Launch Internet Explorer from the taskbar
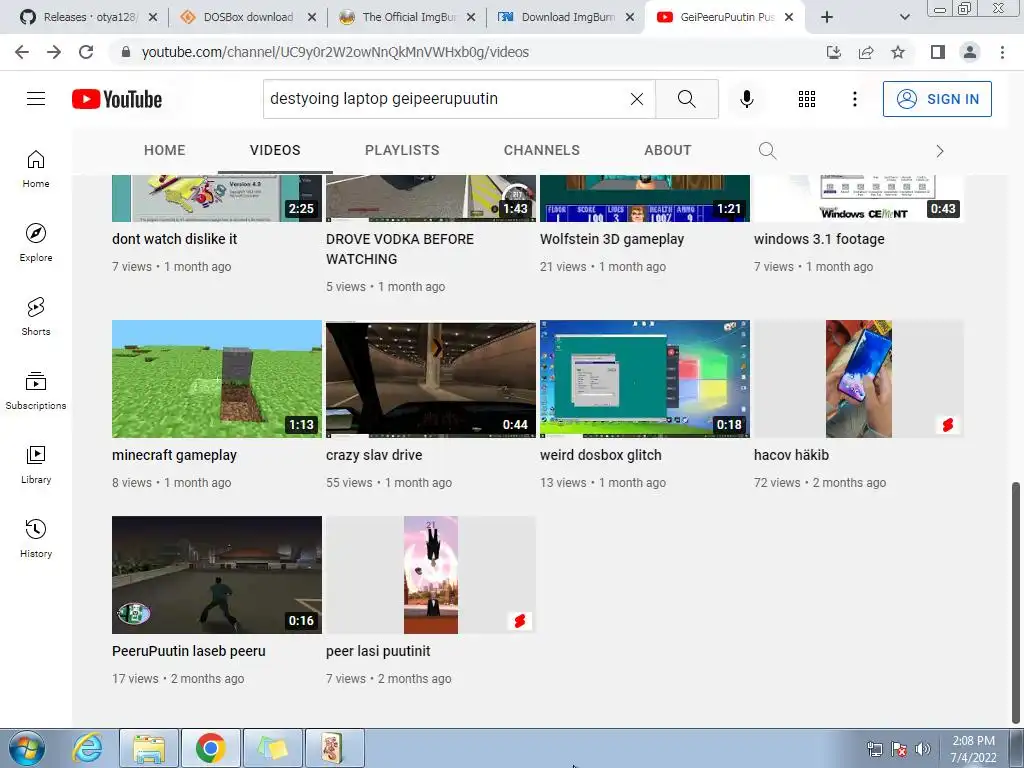 [88, 748]
